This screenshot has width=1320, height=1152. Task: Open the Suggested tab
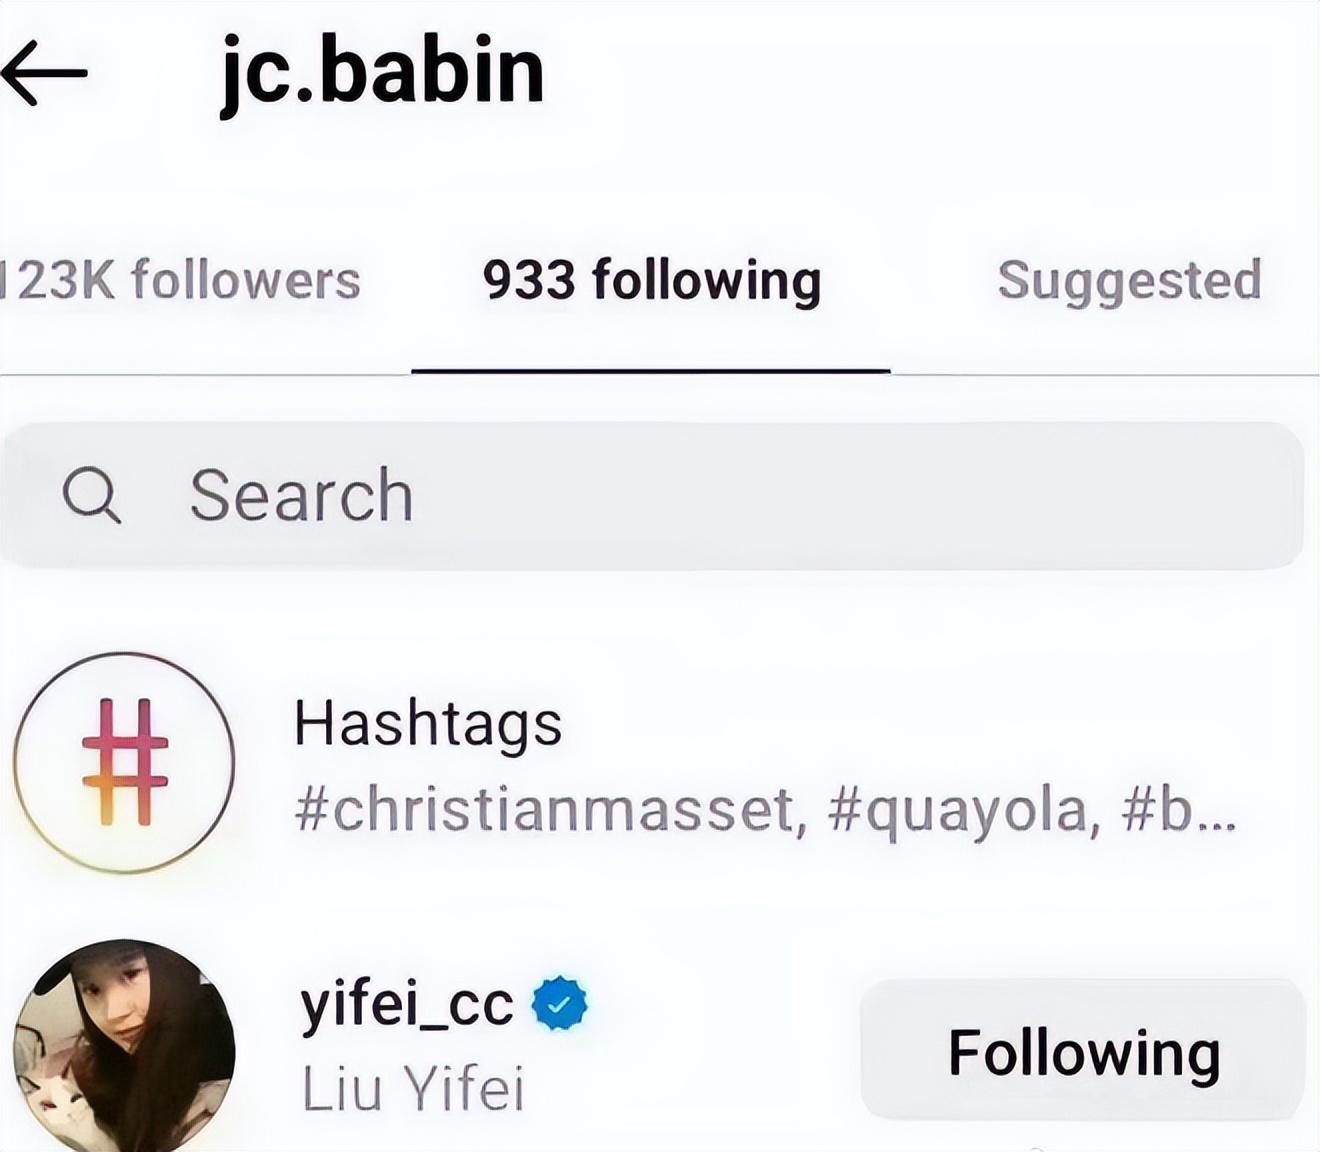tap(1129, 281)
